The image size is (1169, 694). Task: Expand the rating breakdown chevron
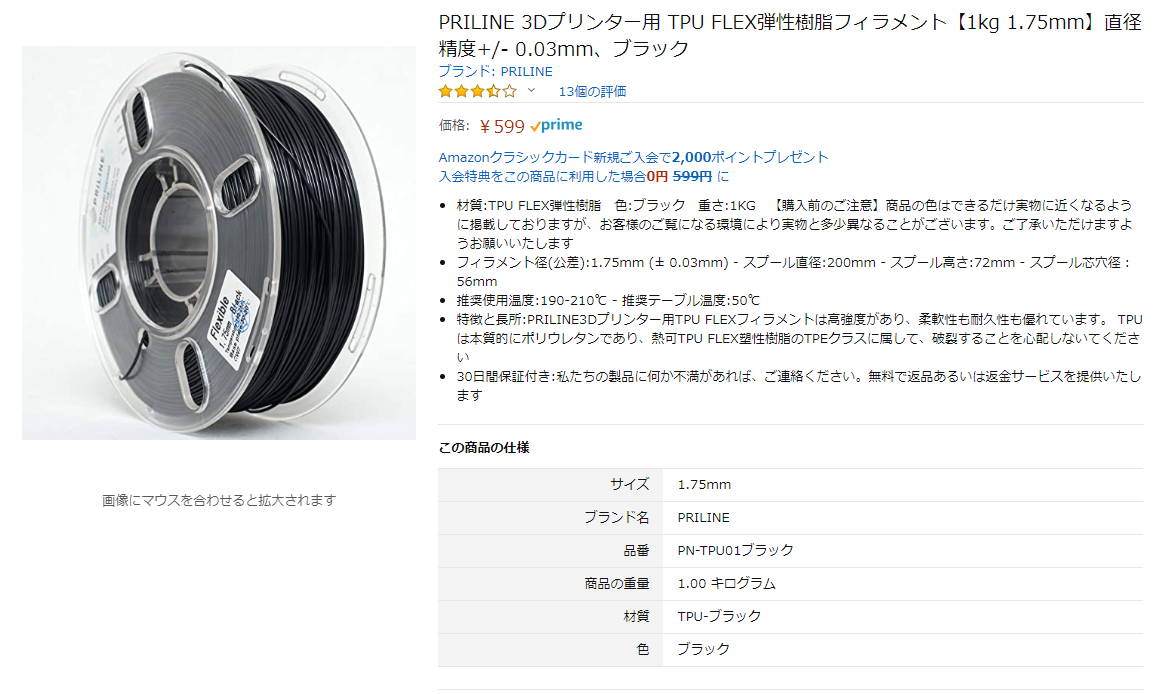532,90
